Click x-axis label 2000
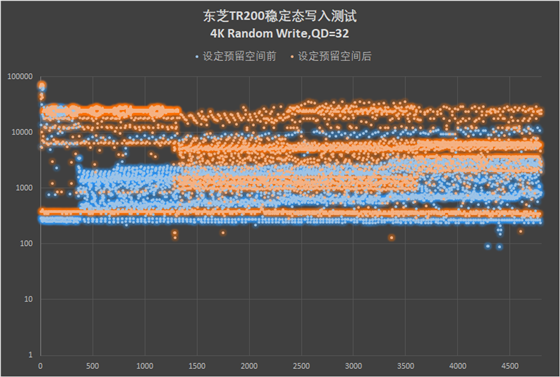560x377 pixels. click(x=249, y=366)
